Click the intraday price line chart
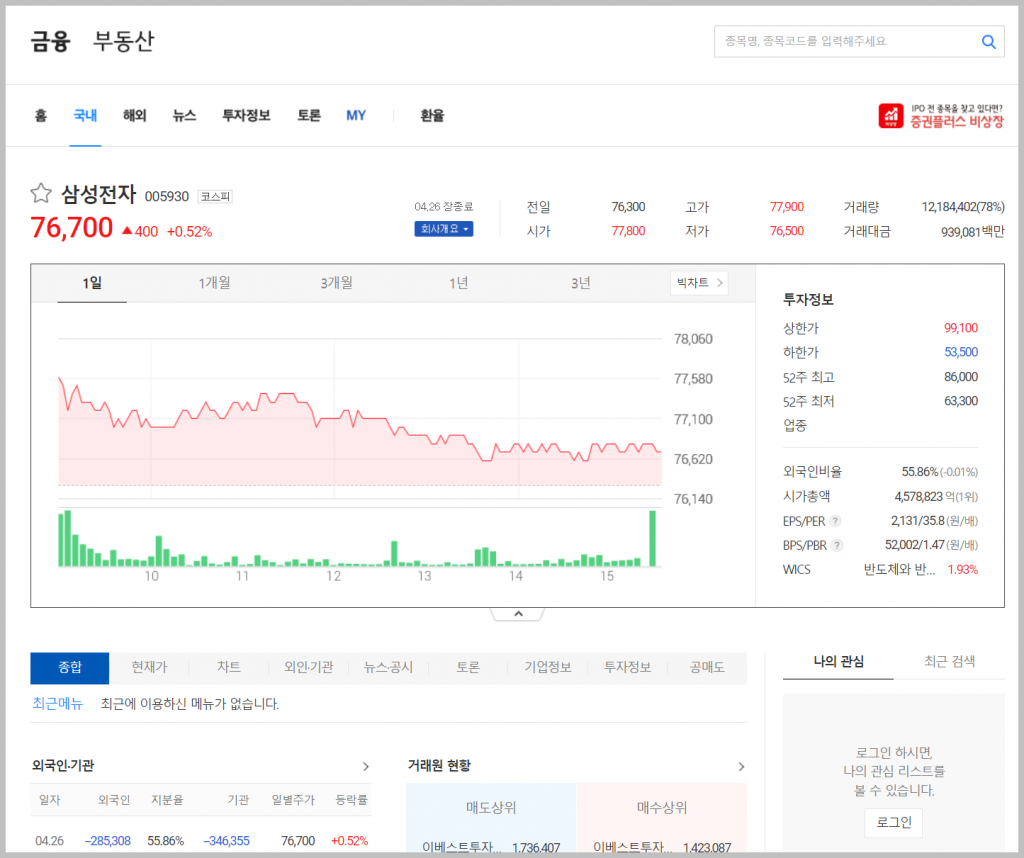This screenshot has height=858, width=1024. (360, 418)
